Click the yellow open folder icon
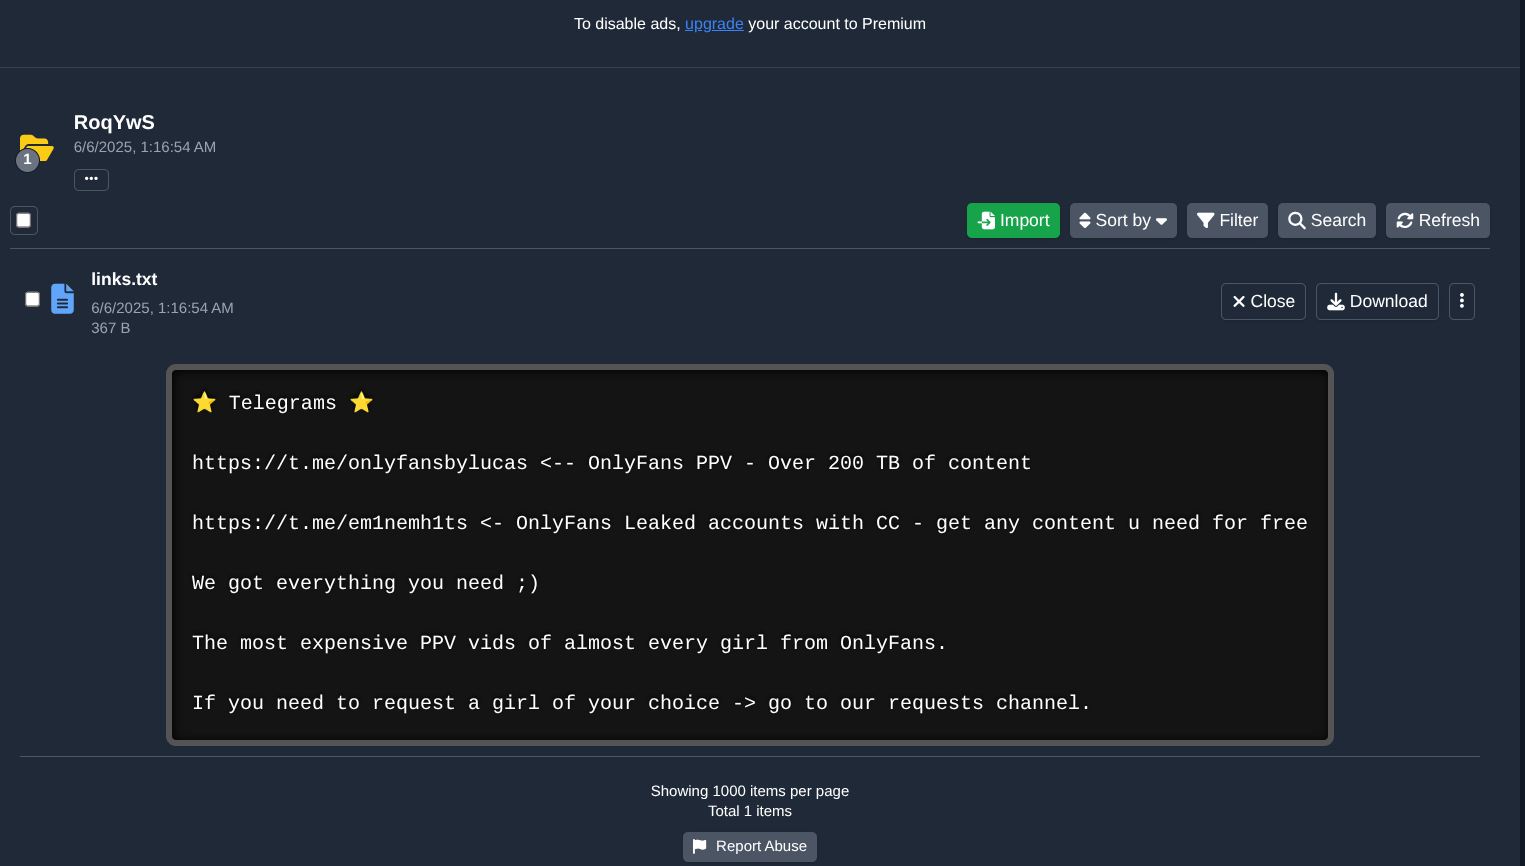The image size is (1525, 866). (x=37, y=147)
